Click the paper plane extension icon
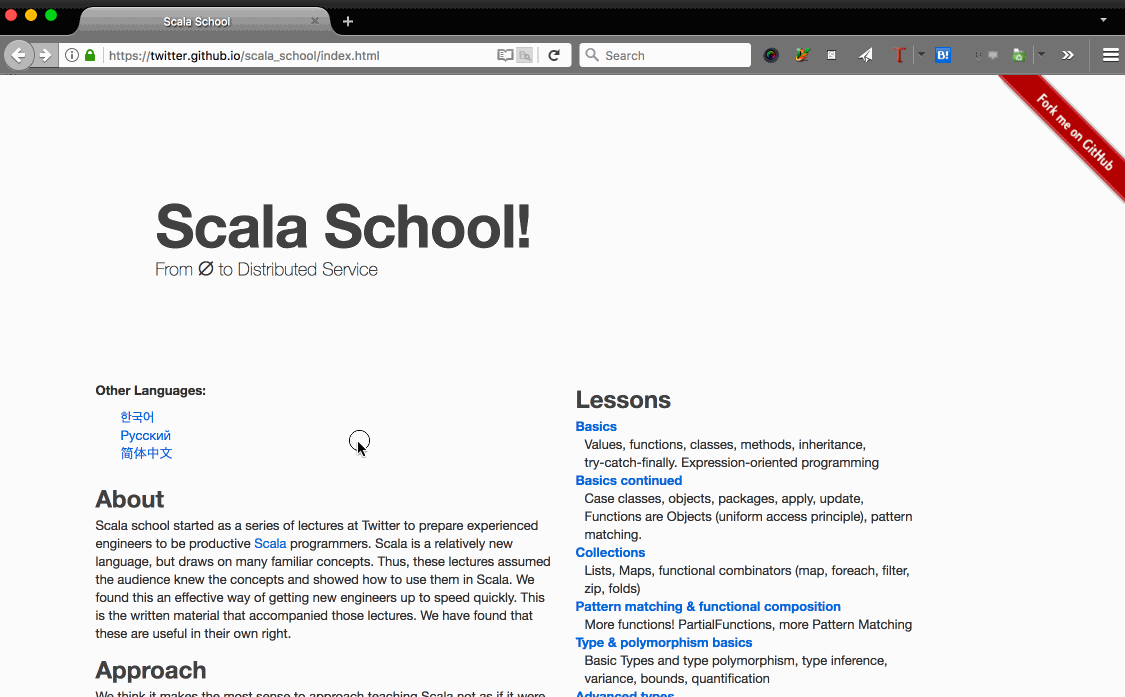Image resolution: width=1125 pixels, height=697 pixels. [x=866, y=55]
